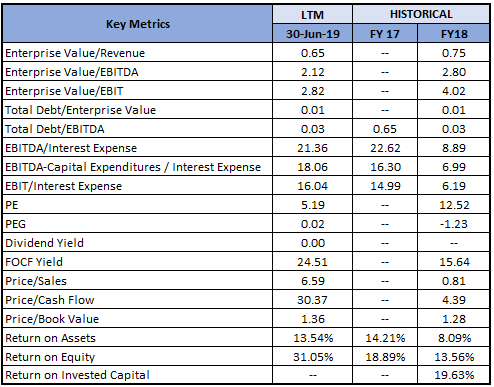The image size is (494, 387).
Task: Select the 18.06 cell in LTM column
Action: [312, 167]
